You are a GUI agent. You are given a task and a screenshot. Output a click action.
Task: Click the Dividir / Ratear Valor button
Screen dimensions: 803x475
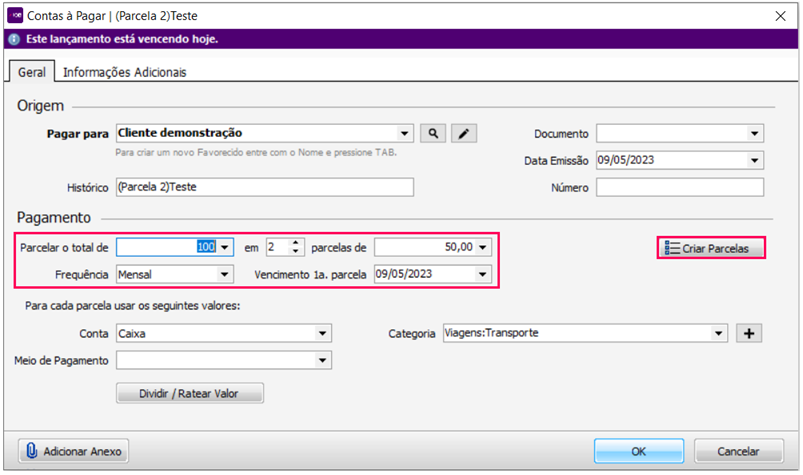(x=190, y=393)
